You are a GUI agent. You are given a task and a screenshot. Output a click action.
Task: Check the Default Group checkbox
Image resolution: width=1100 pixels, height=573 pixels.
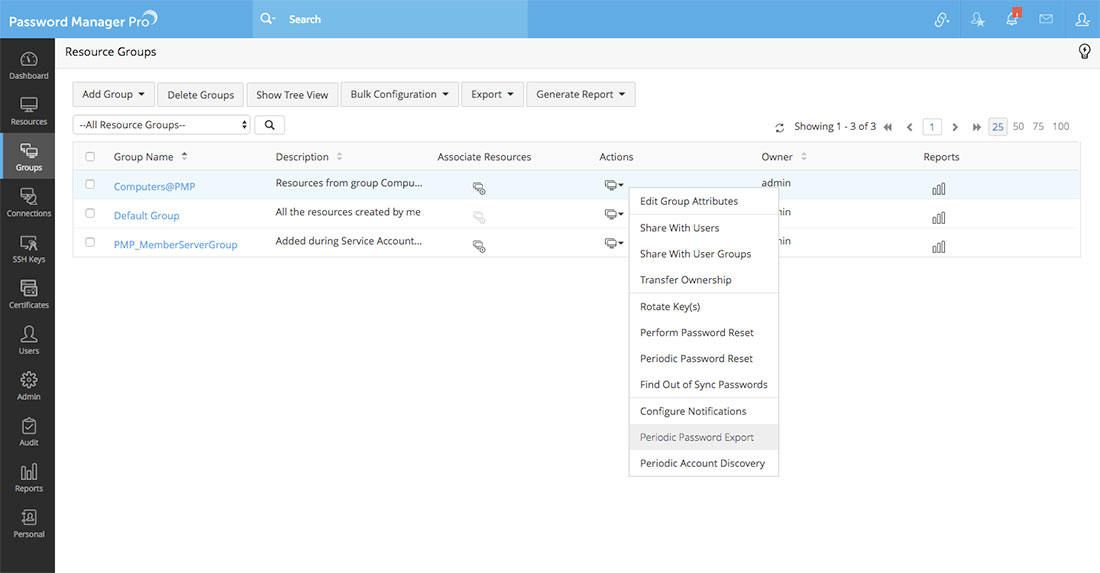[90, 213]
